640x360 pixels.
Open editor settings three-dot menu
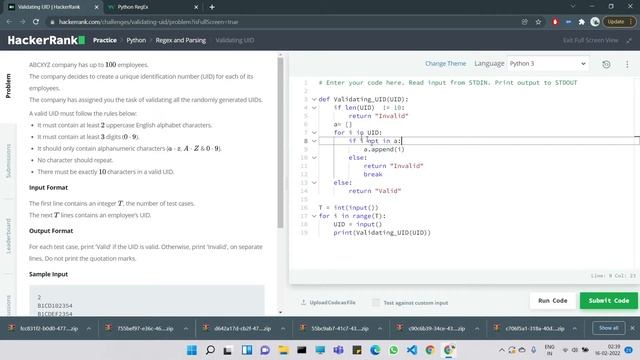click(x=627, y=64)
